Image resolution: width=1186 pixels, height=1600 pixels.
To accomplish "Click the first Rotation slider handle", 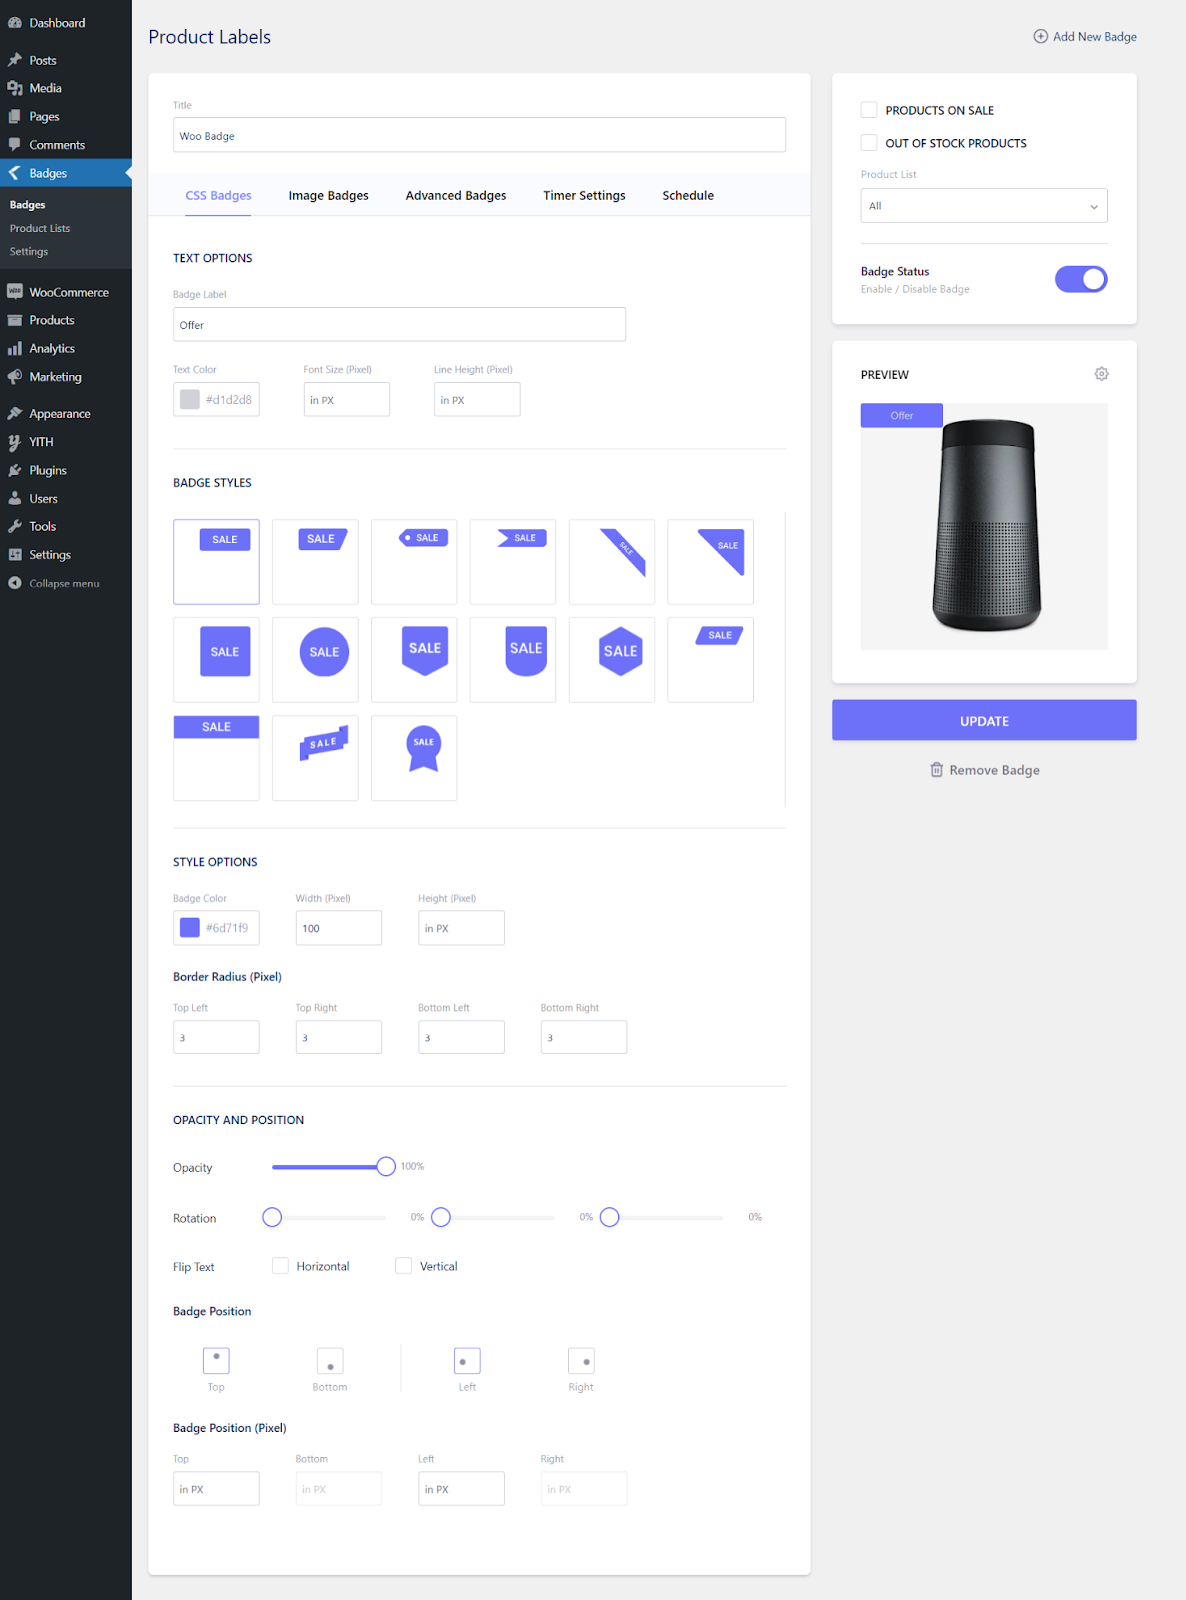I will [272, 1217].
